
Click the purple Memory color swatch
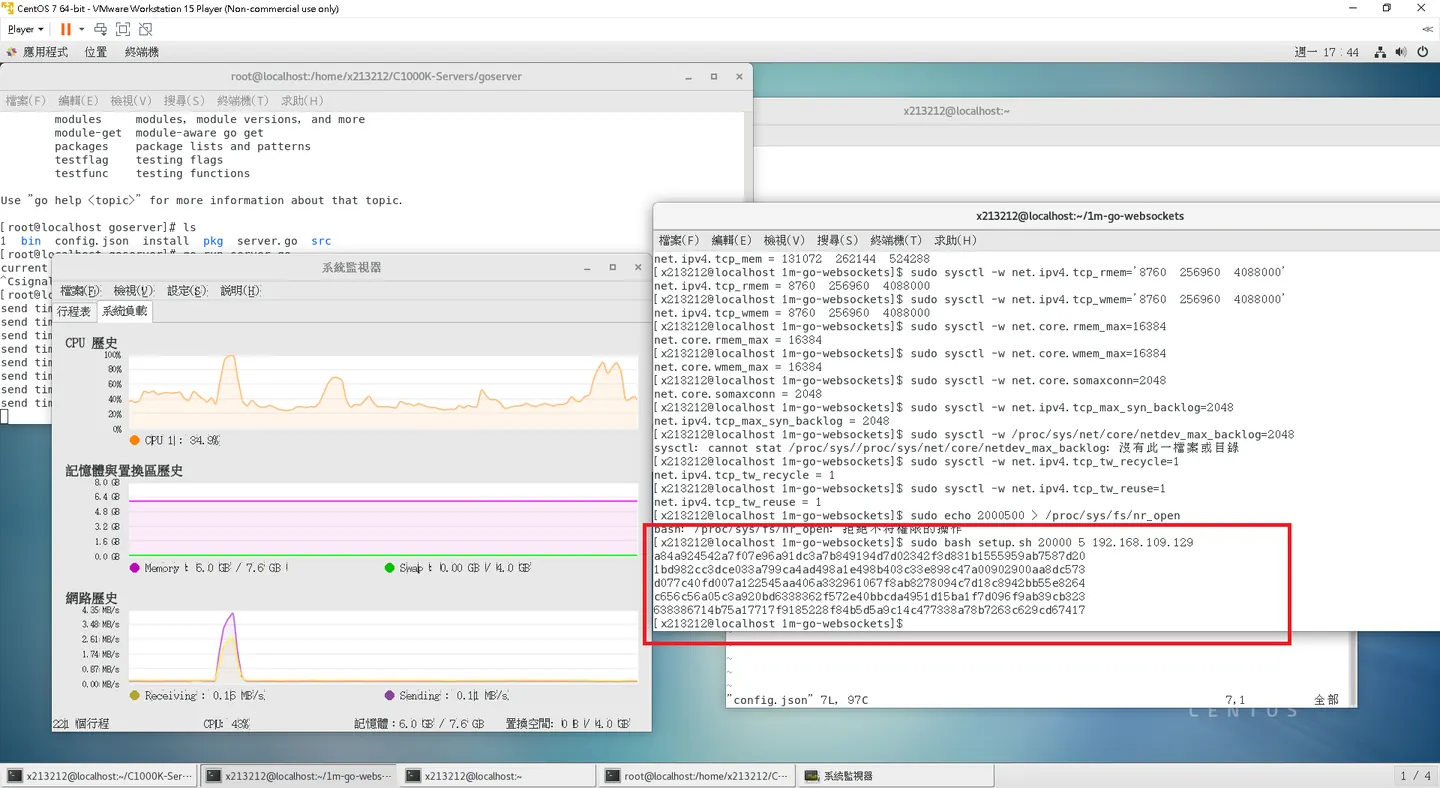[x=135, y=568]
